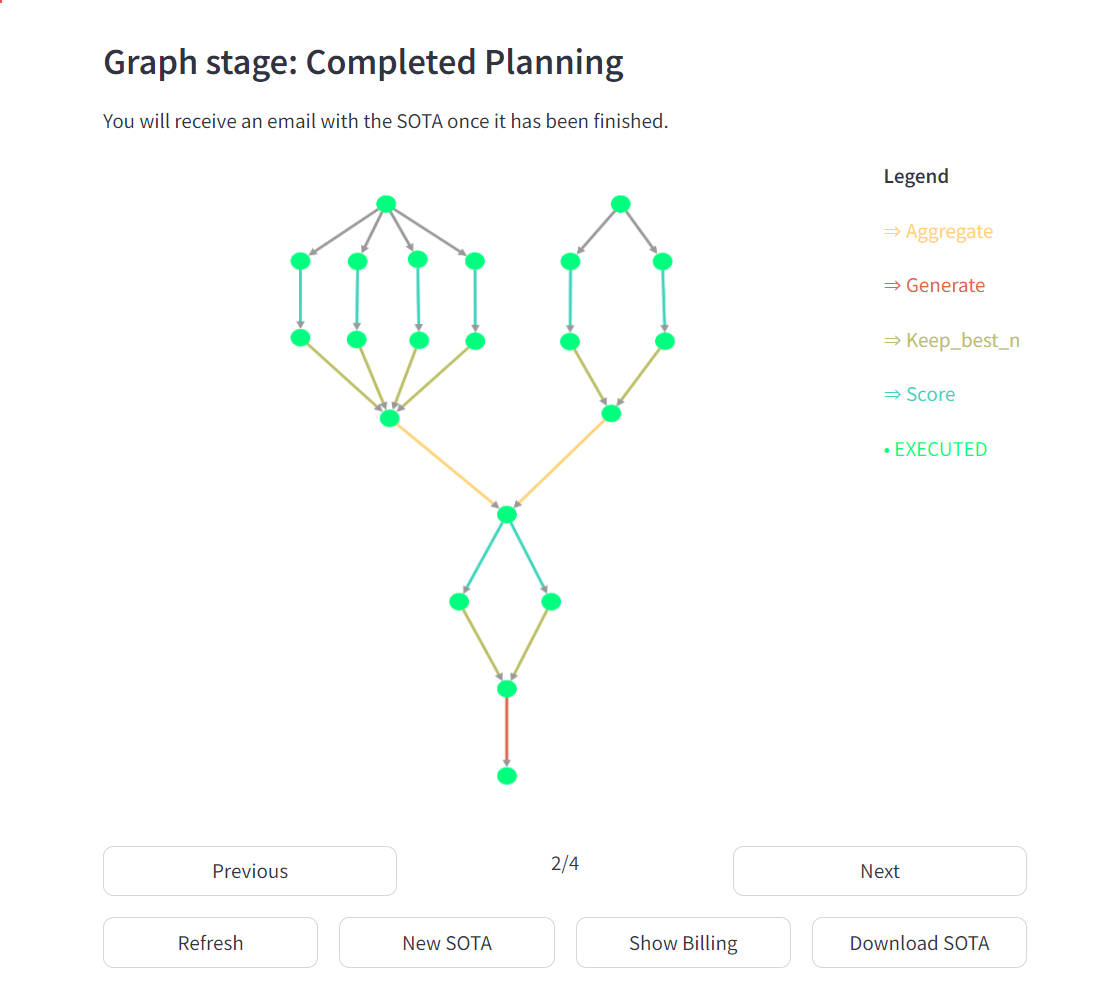Click the red Generate edge line
The image size is (1114, 993).
pos(507,732)
